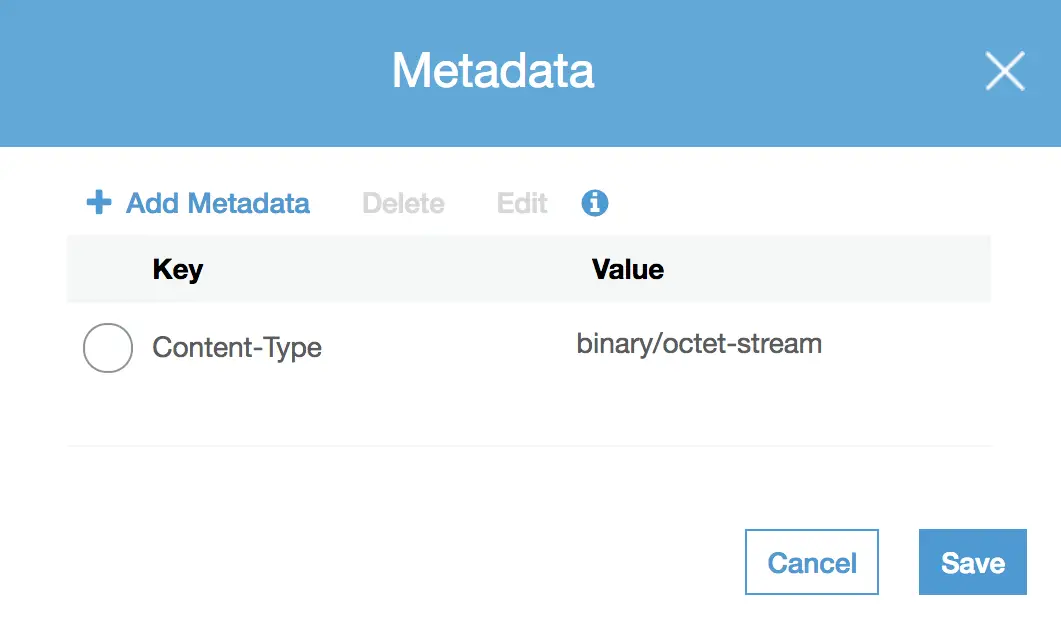Viewport: 1061px width, 628px height.
Task: Click the Key column header
Action: [x=177, y=269]
